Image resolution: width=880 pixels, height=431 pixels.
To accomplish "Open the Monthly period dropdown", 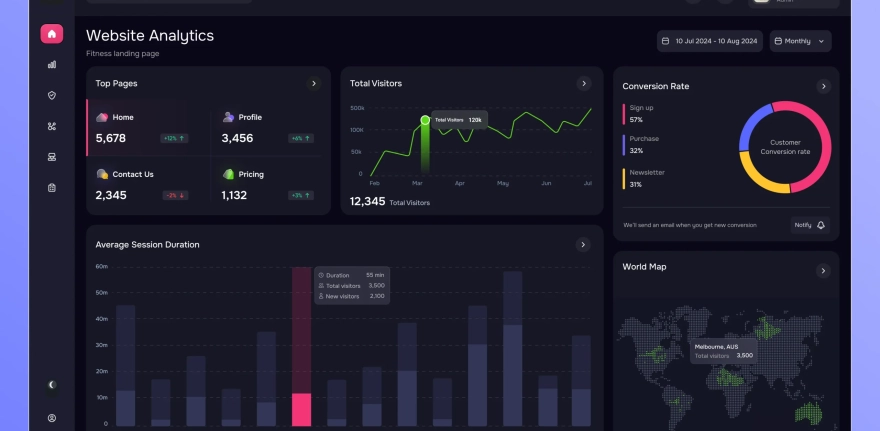I will pyautogui.click(x=800, y=41).
